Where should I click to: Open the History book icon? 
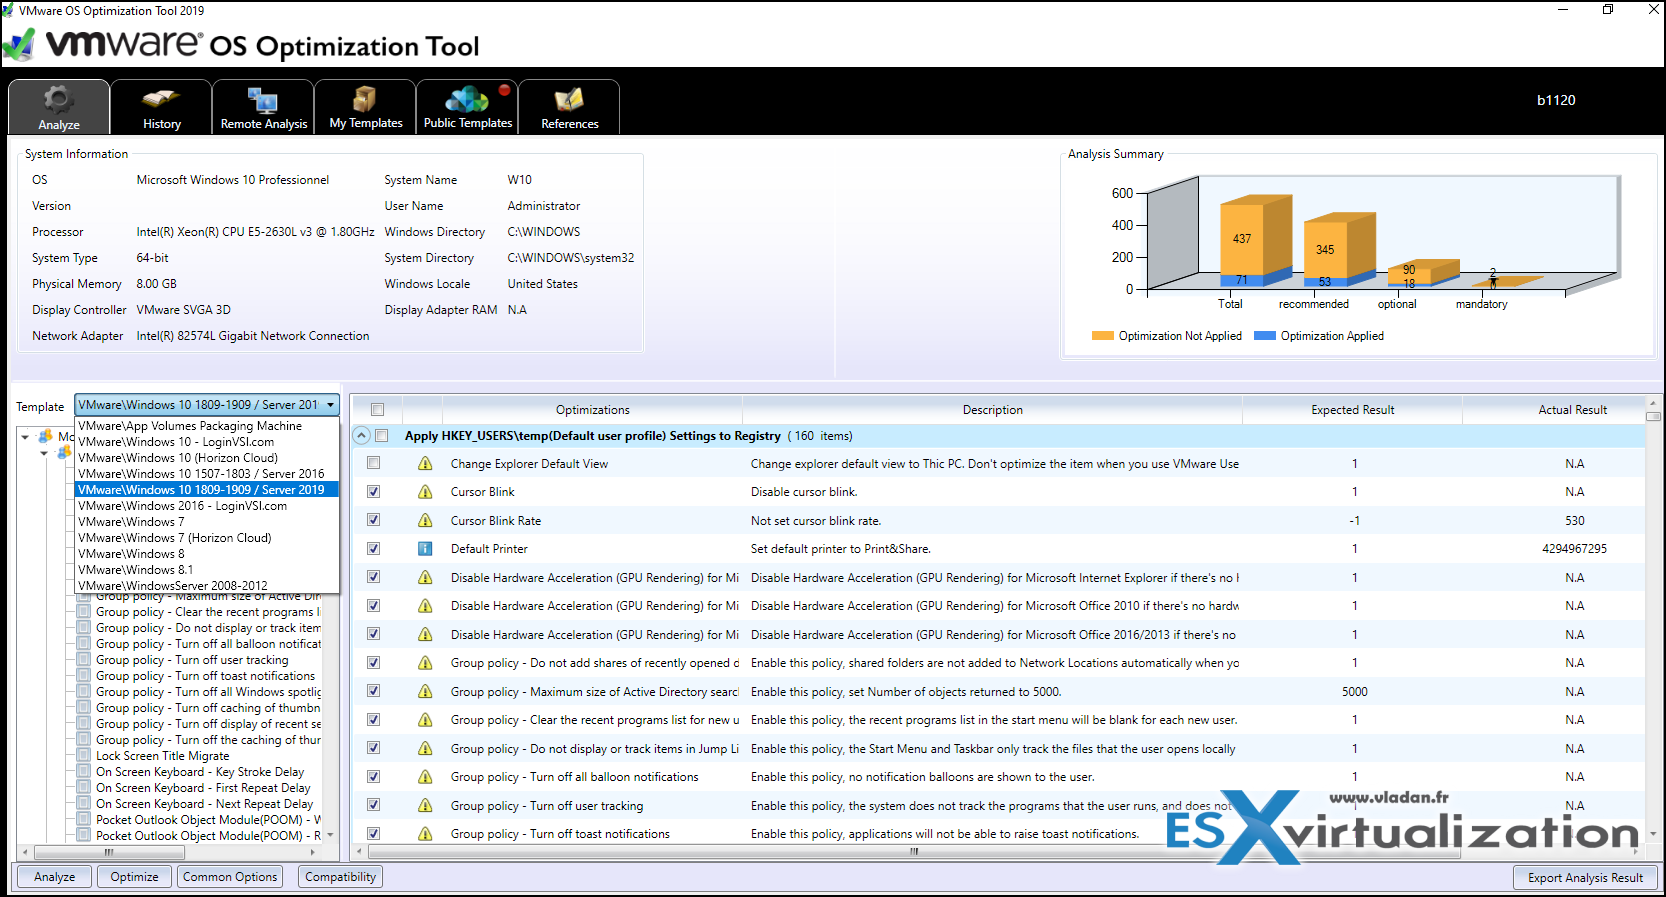pos(161,106)
